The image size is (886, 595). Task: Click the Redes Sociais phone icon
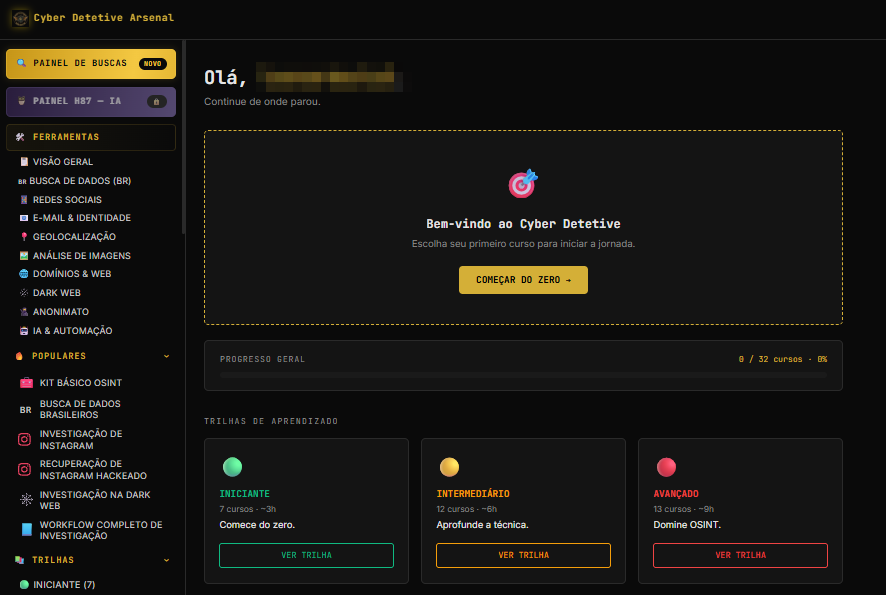(24, 199)
